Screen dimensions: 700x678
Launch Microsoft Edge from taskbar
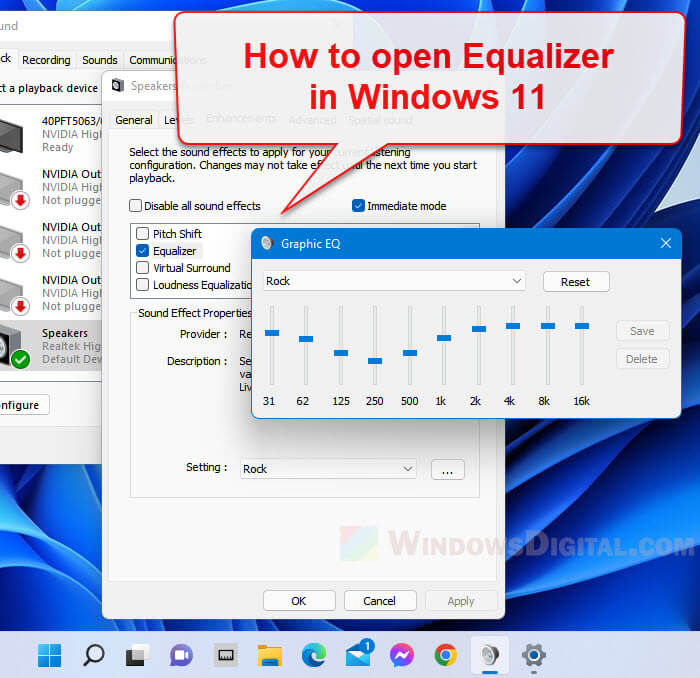pos(313,655)
